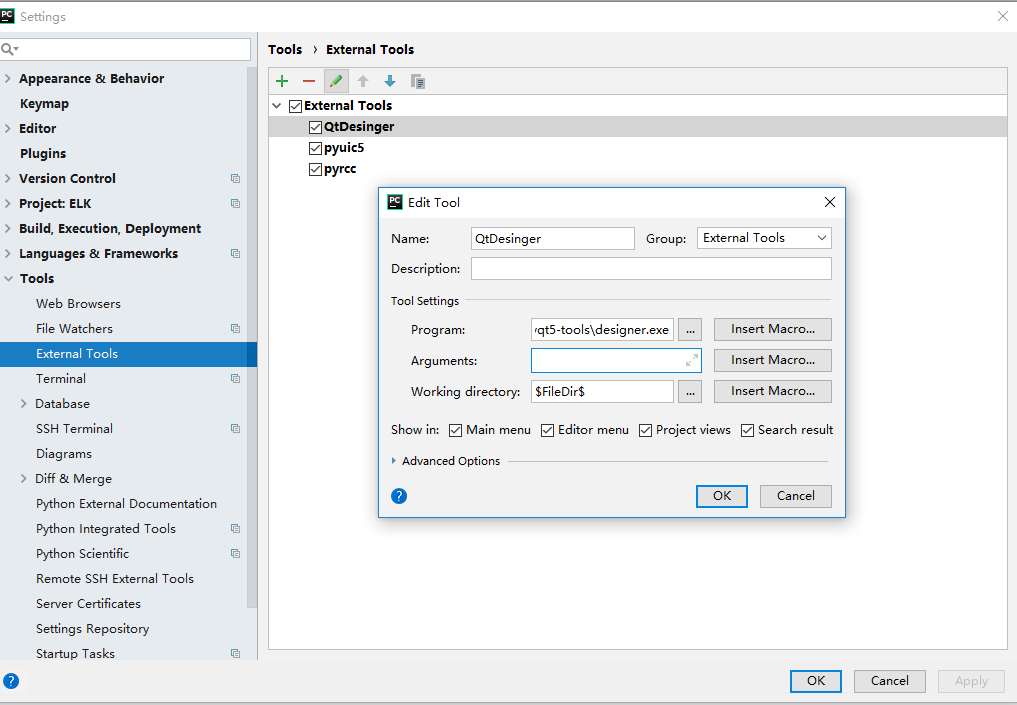Click the Tools breadcrumb link
This screenshot has height=705, width=1017.
pyautogui.click(x=285, y=50)
